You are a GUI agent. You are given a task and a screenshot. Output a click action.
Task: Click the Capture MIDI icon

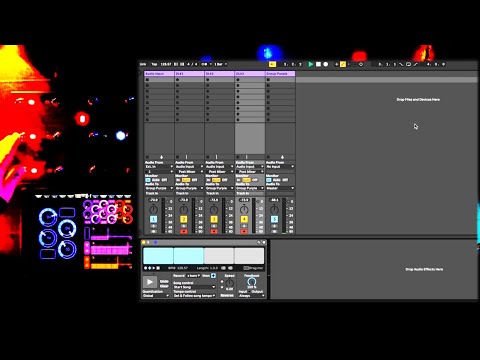click(x=354, y=64)
